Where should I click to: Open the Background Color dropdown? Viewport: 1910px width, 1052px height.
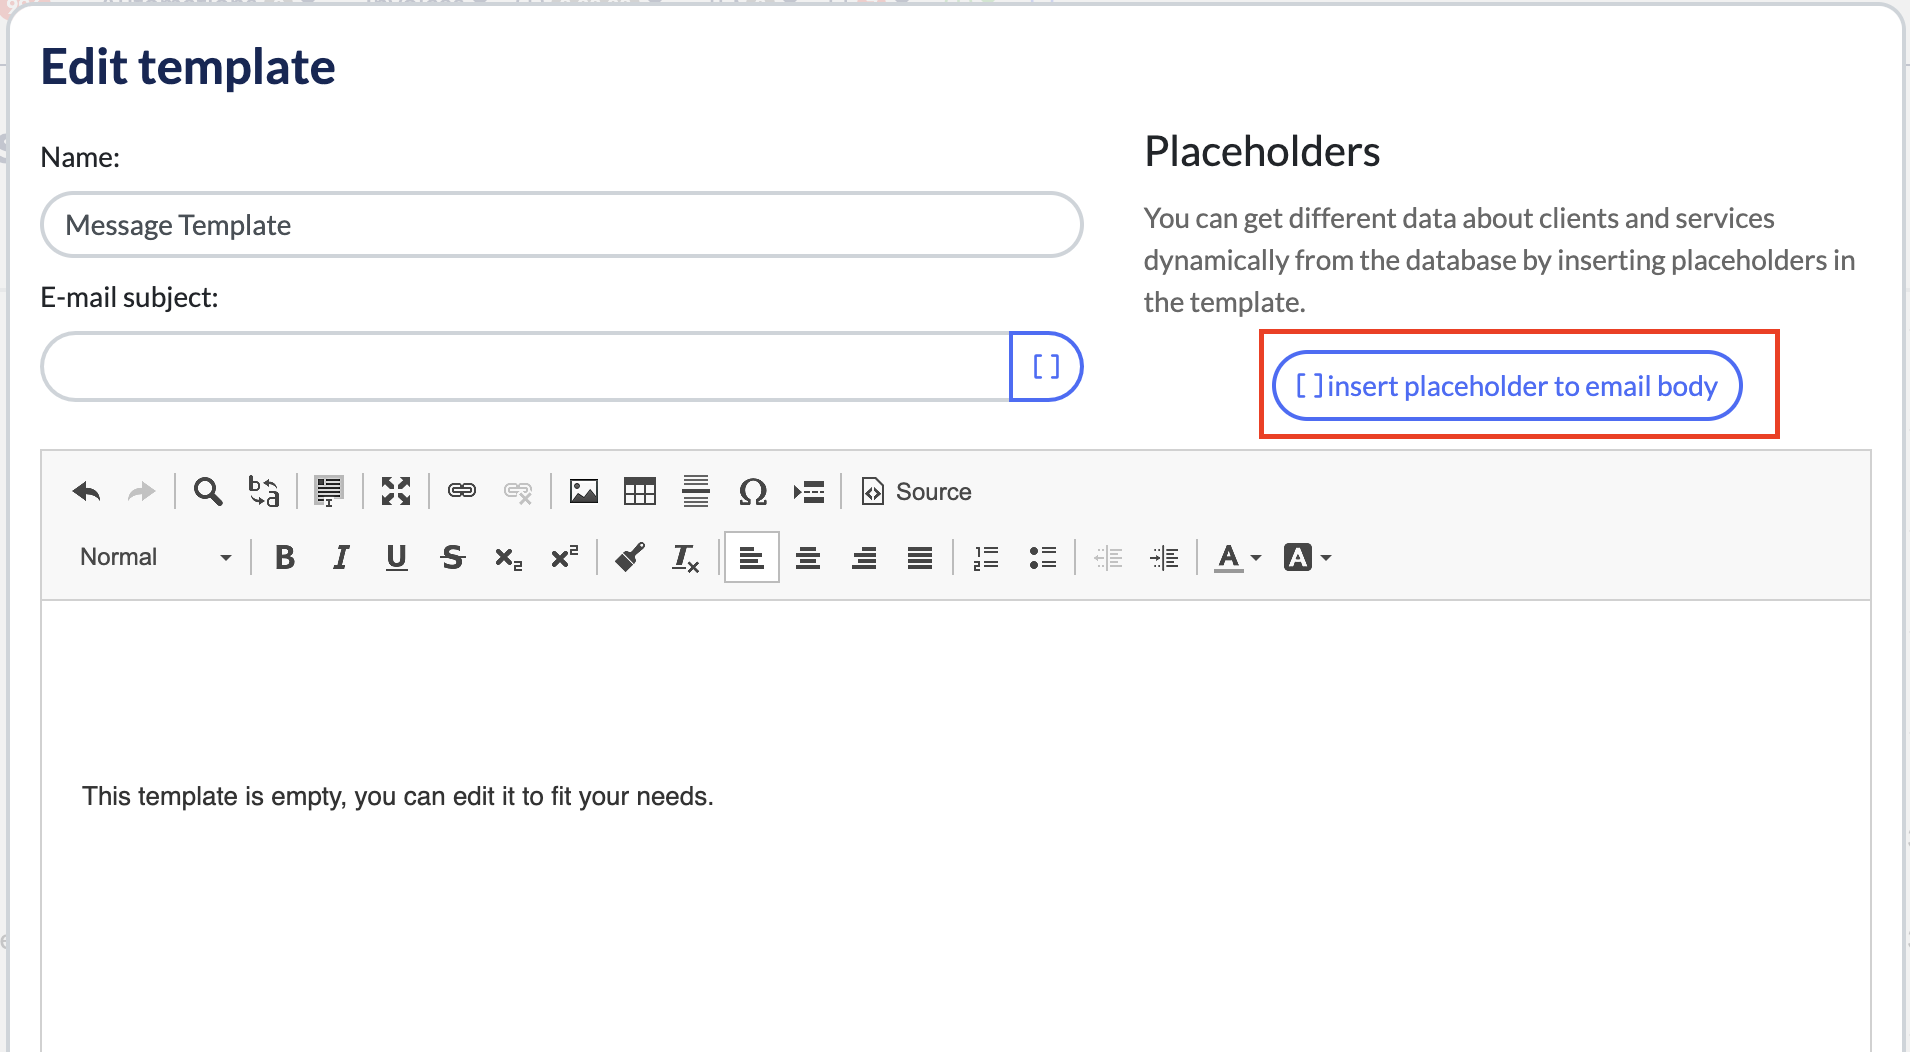point(1307,557)
